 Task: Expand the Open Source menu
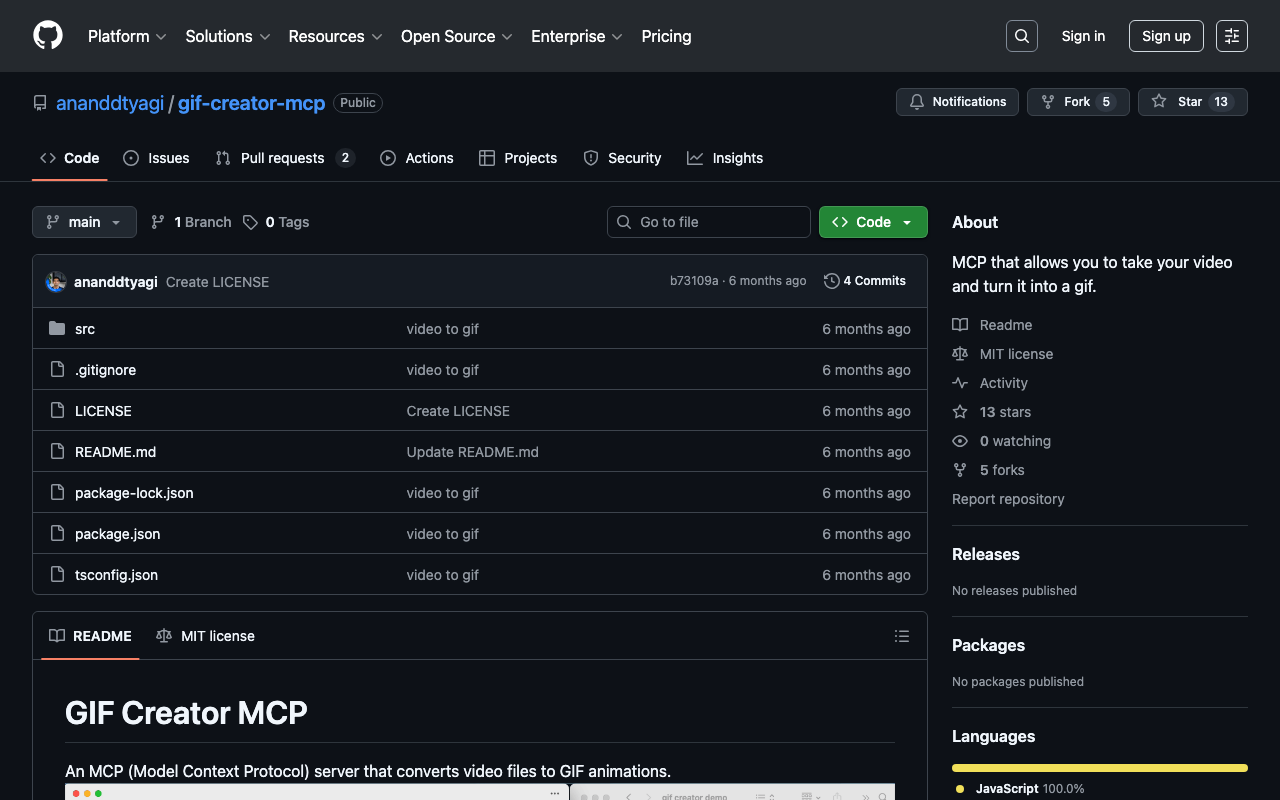(456, 36)
